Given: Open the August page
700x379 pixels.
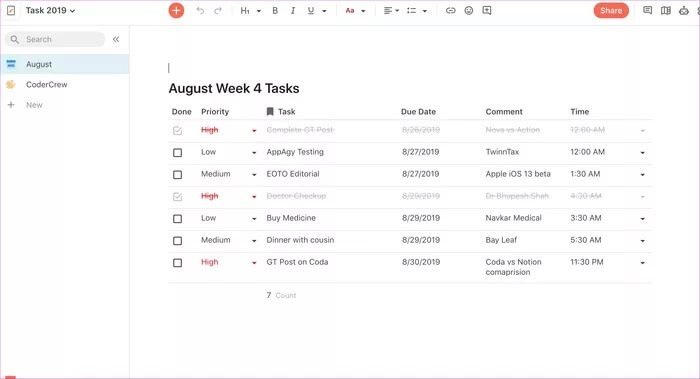Looking at the screenshot, I should point(65,64).
